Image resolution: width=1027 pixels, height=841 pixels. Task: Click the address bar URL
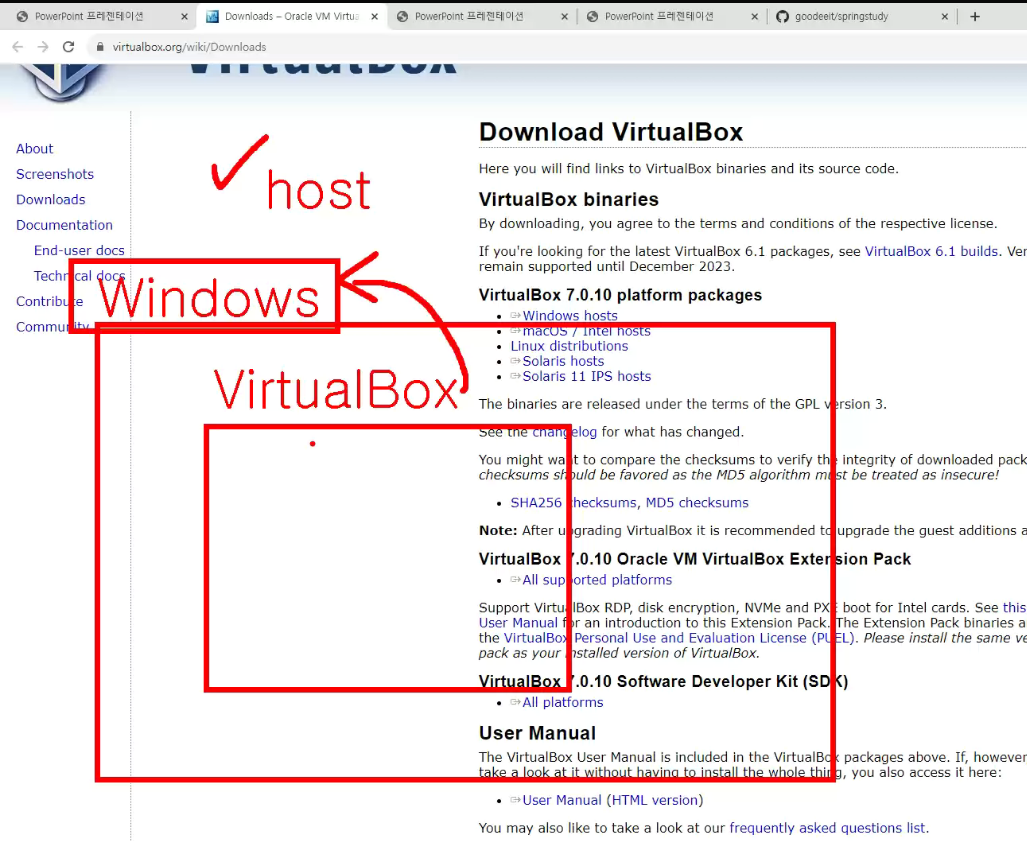pos(189,47)
